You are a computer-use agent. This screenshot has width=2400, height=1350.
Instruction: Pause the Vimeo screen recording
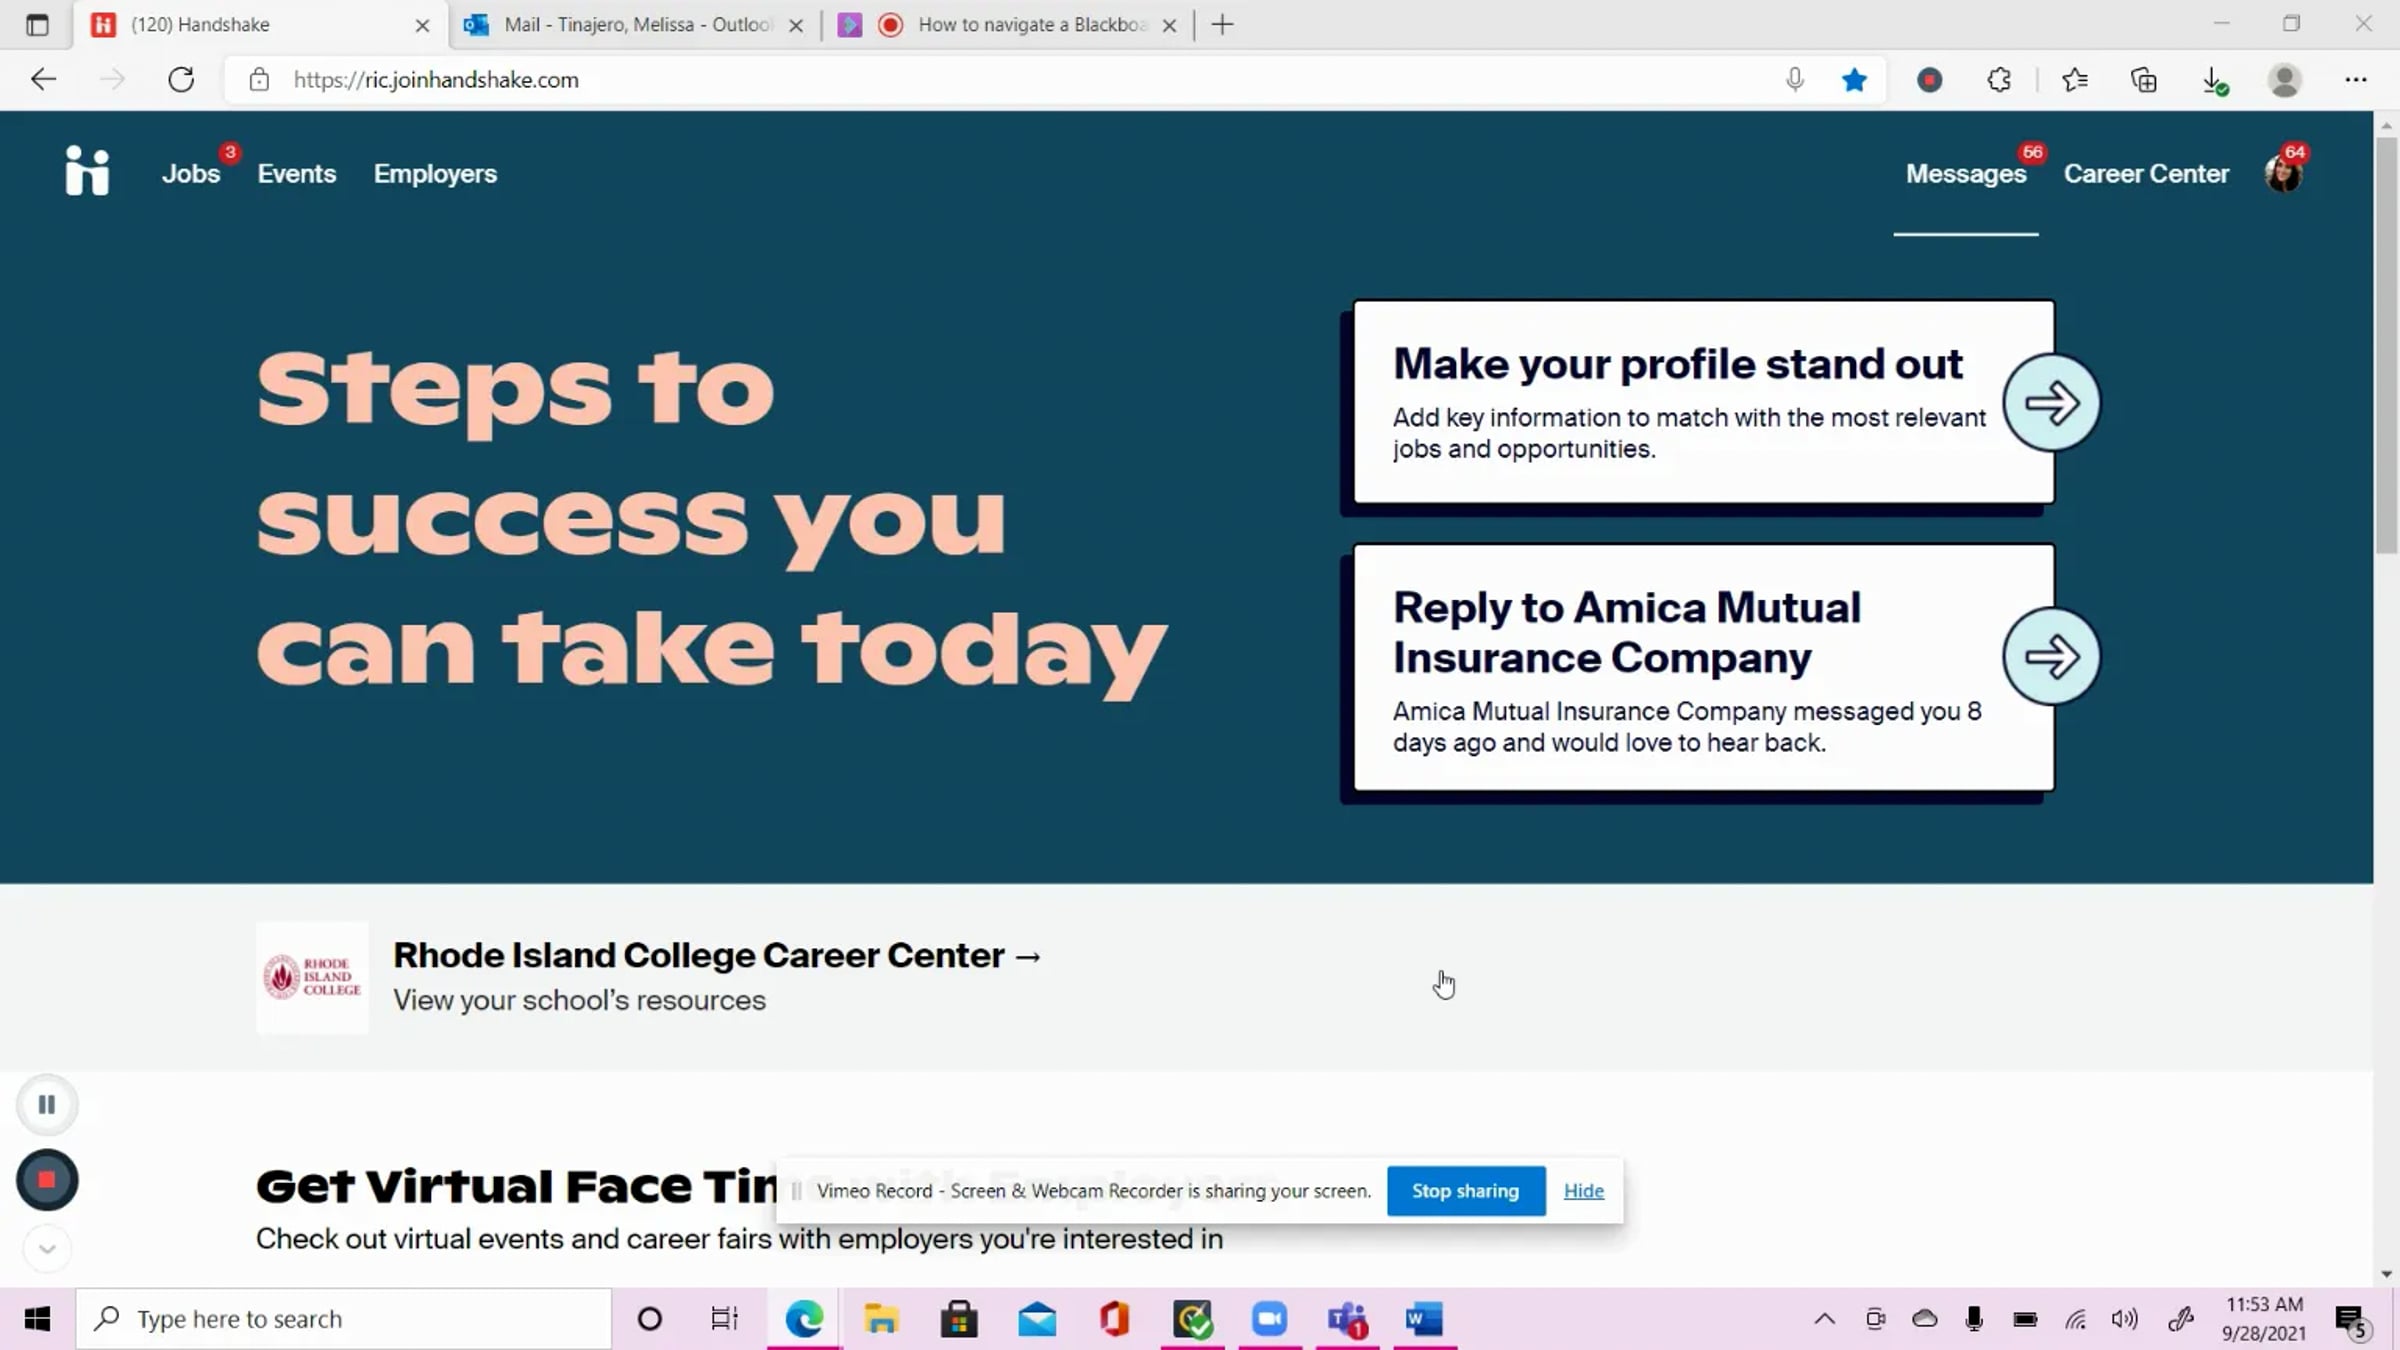[x=47, y=1105]
